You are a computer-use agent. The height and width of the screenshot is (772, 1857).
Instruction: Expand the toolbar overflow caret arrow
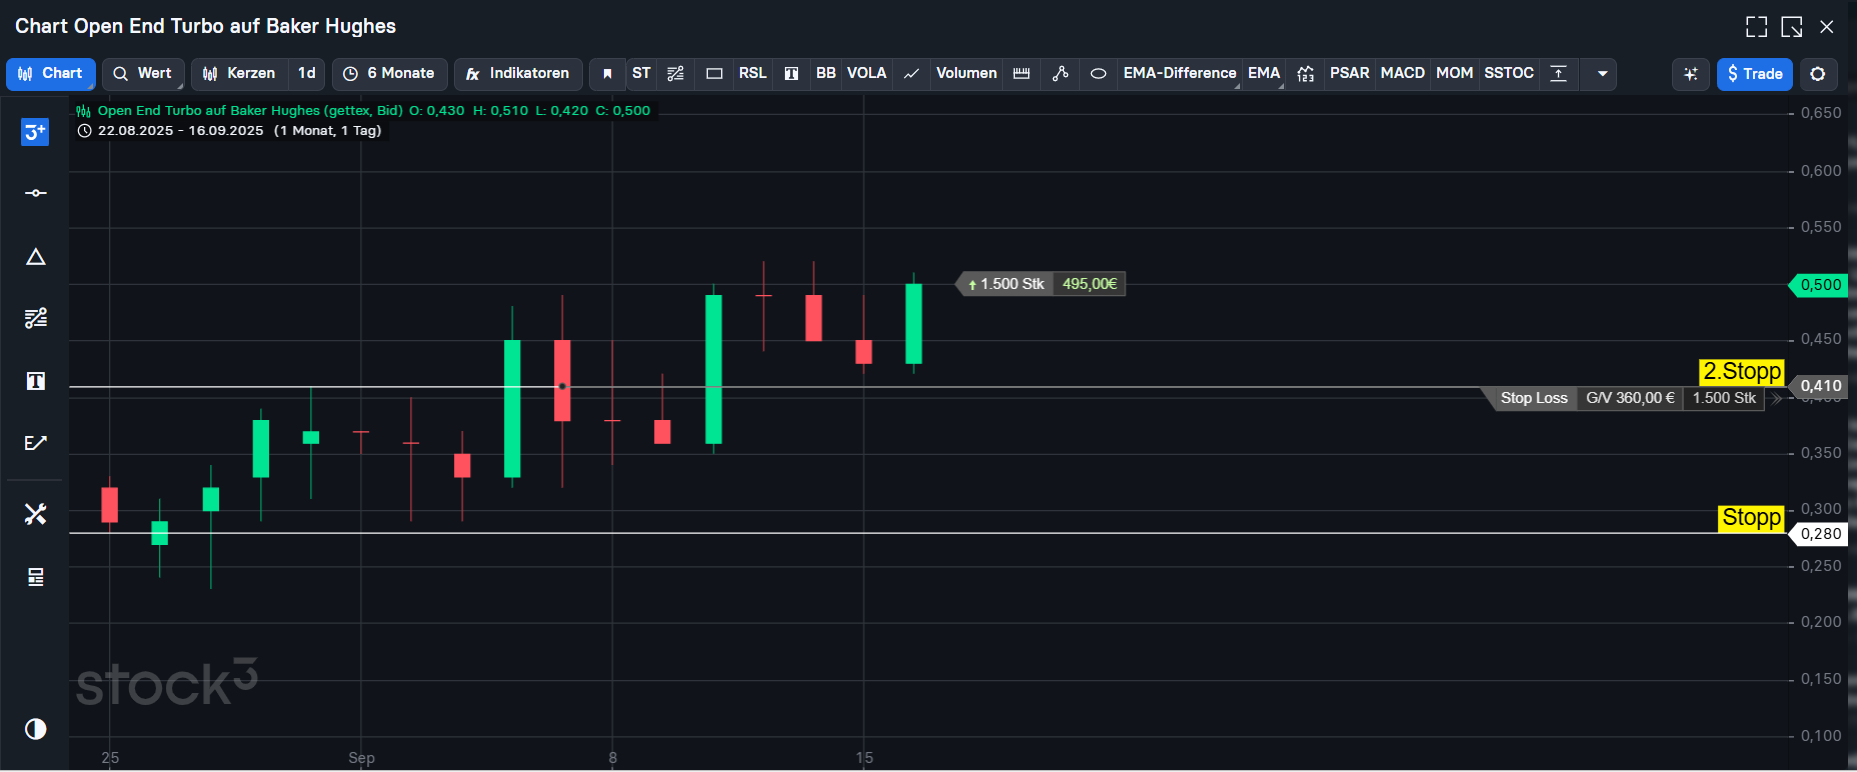click(x=1602, y=74)
